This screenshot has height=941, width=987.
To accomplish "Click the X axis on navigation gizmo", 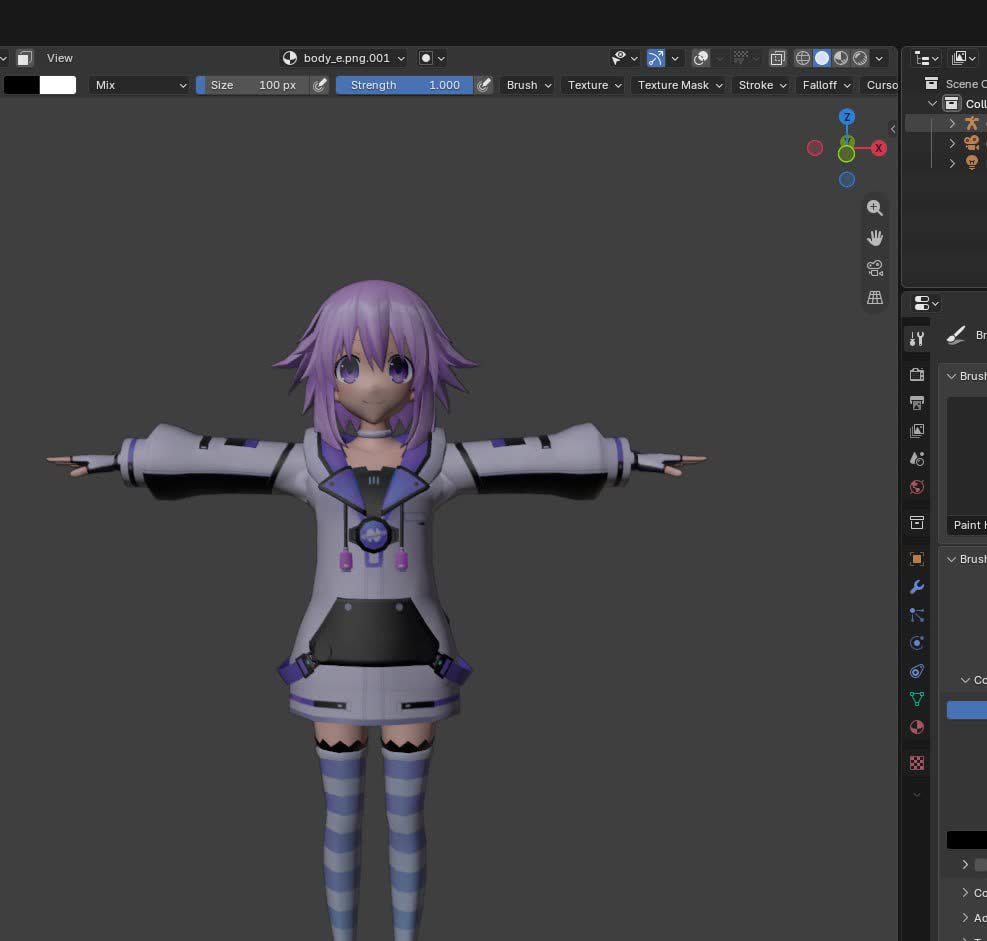I will click(x=878, y=148).
